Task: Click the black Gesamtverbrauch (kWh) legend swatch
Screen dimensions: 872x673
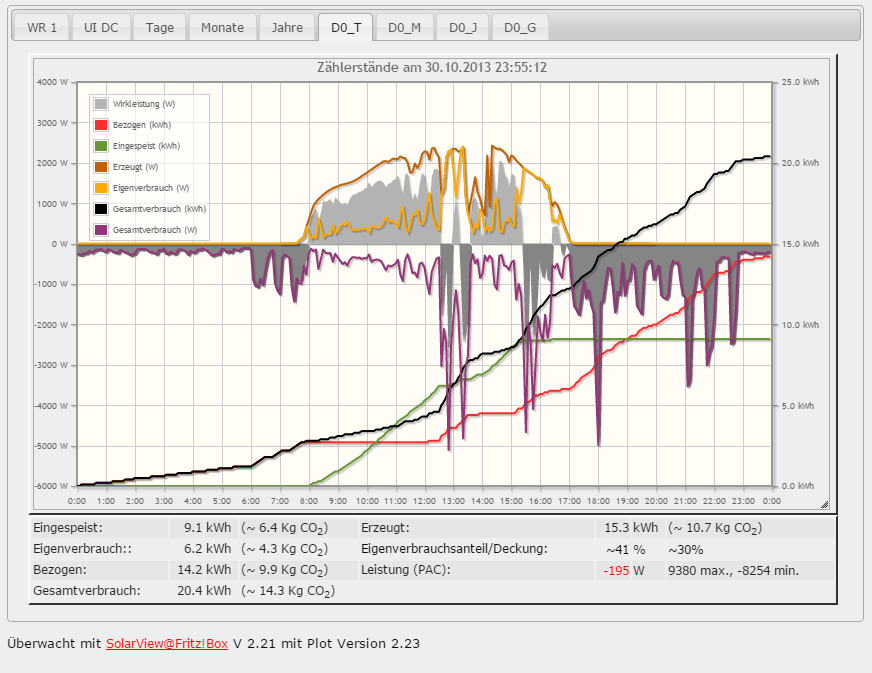Action: pos(101,209)
